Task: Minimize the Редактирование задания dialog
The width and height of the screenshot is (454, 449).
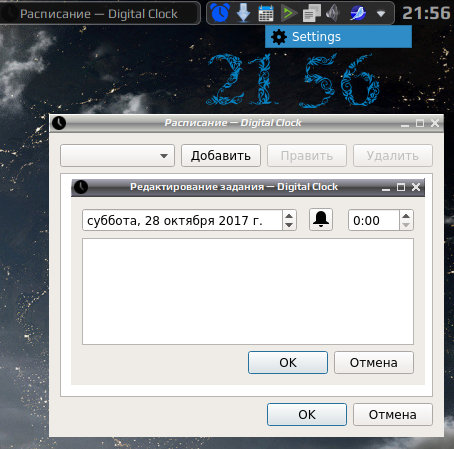Action: 386,188
